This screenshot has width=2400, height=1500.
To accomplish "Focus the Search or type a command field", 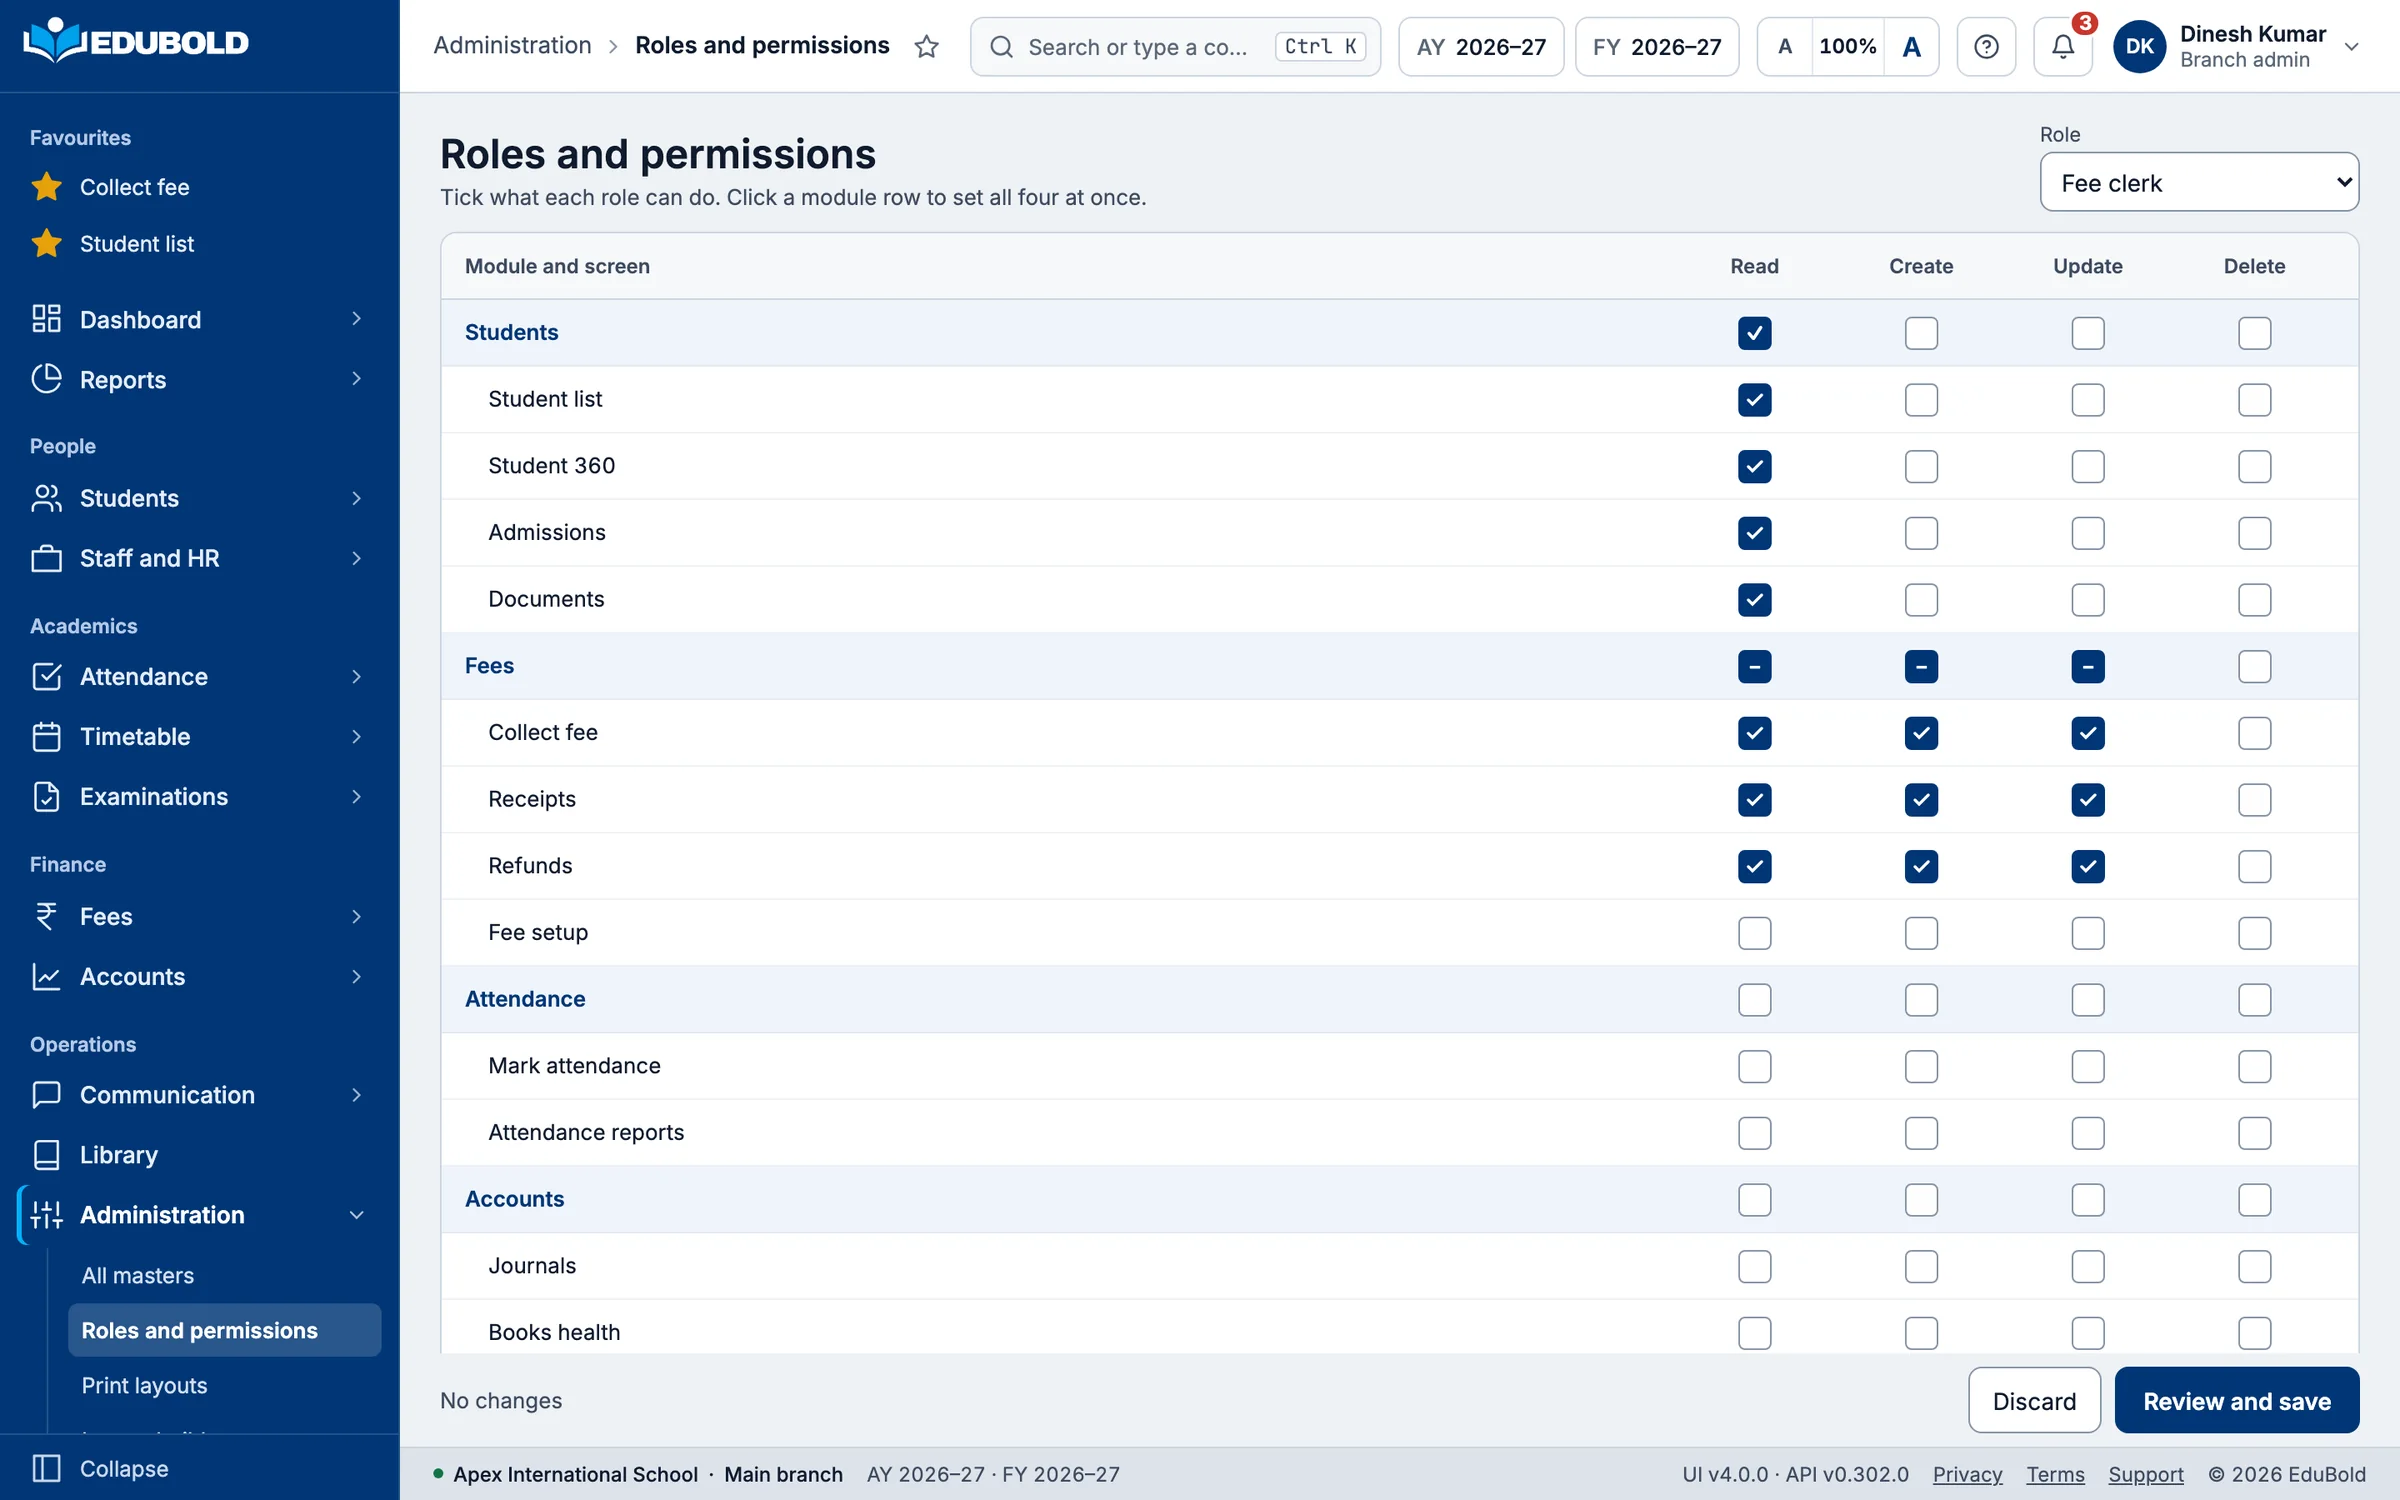I will point(1175,46).
